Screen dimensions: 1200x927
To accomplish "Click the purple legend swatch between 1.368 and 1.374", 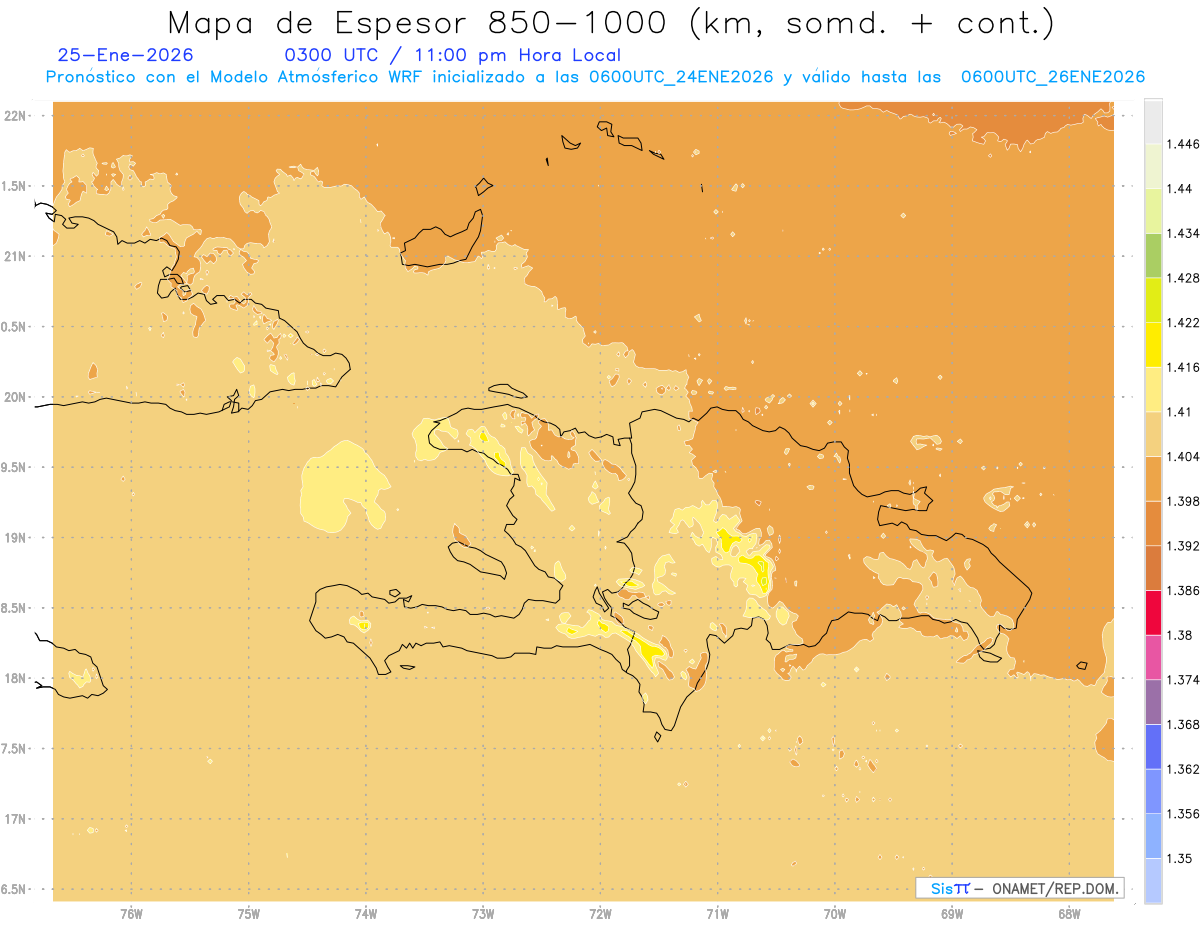I will pos(1153,701).
